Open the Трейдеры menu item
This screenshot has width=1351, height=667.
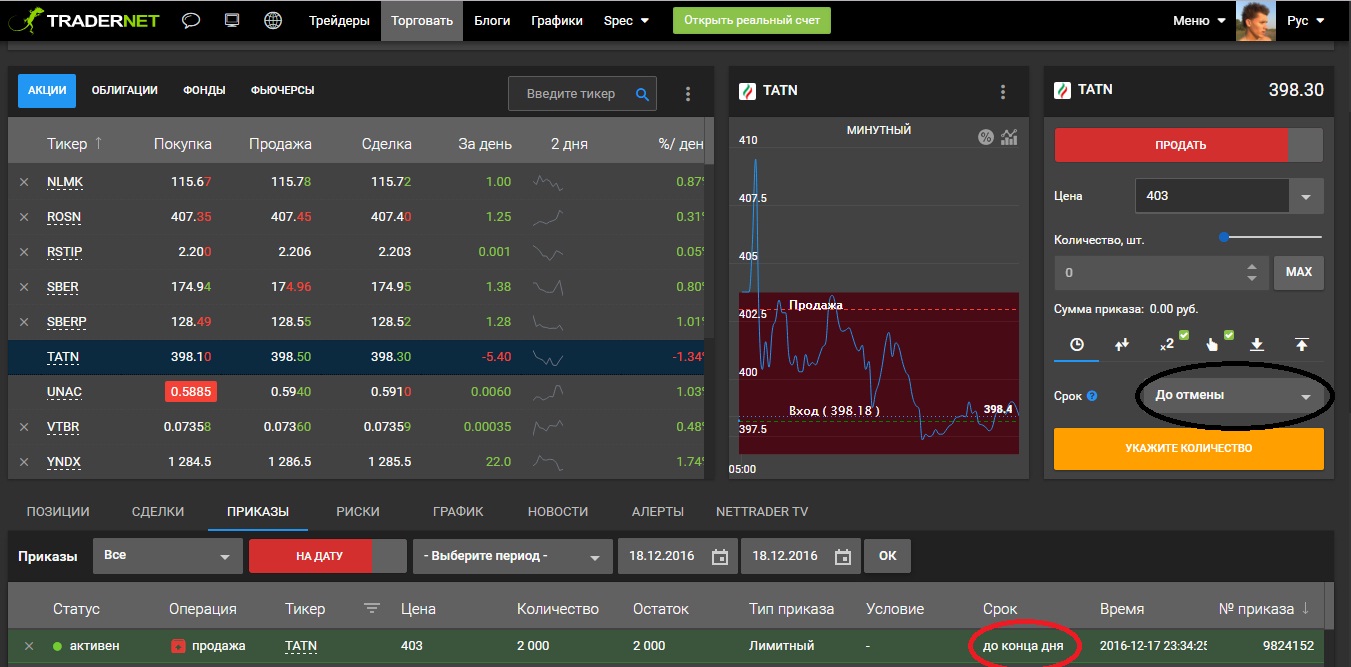339,20
